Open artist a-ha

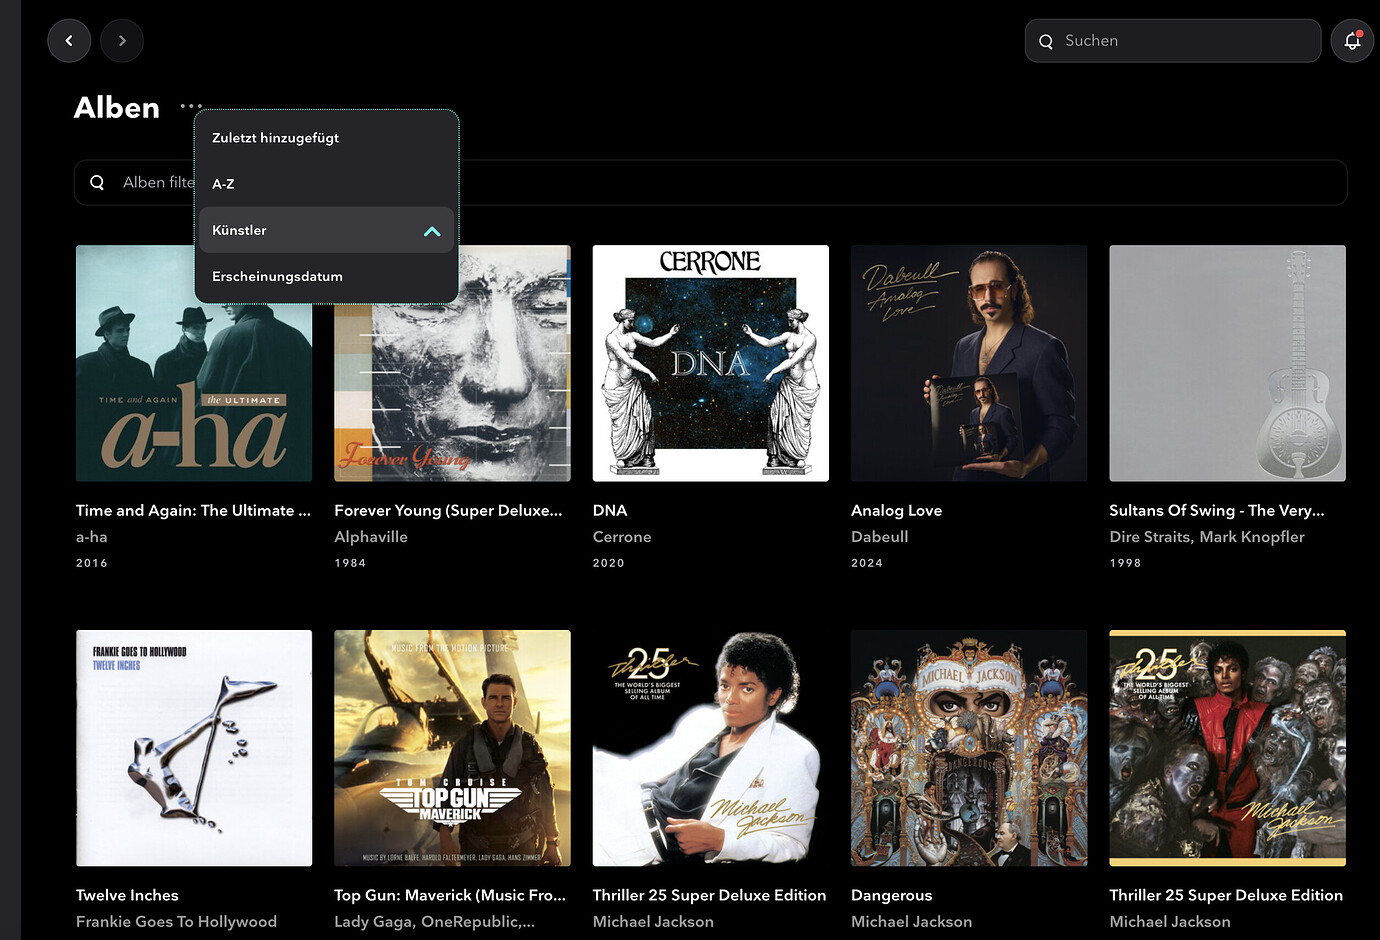tap(91, 537)
